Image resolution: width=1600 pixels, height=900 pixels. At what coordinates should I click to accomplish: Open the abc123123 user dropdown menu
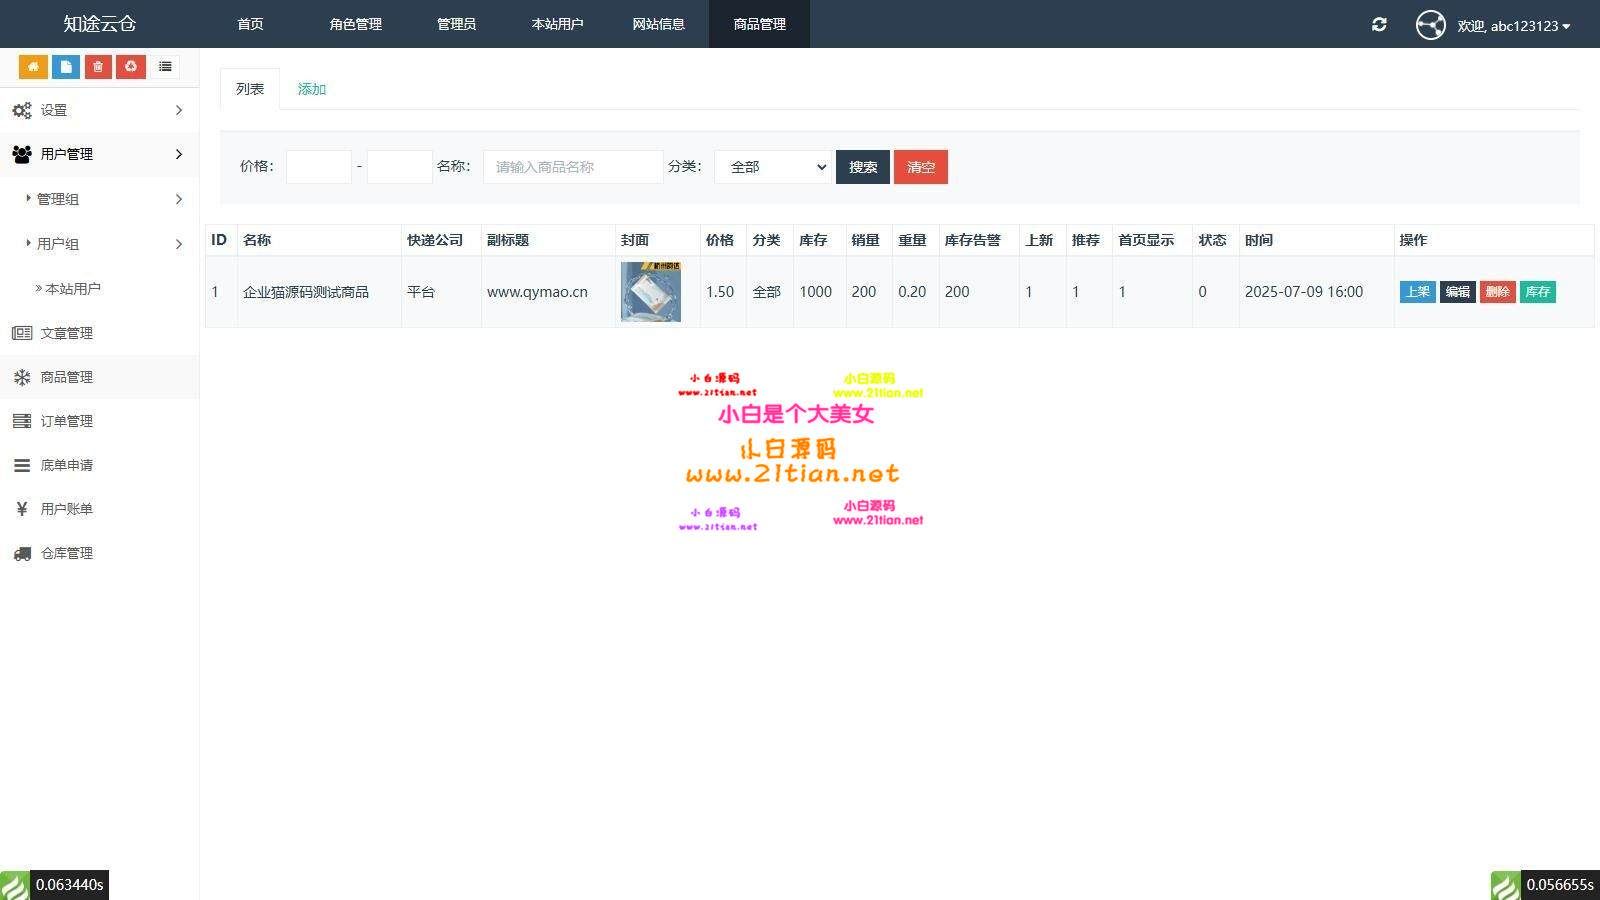tap(1513, 26)
